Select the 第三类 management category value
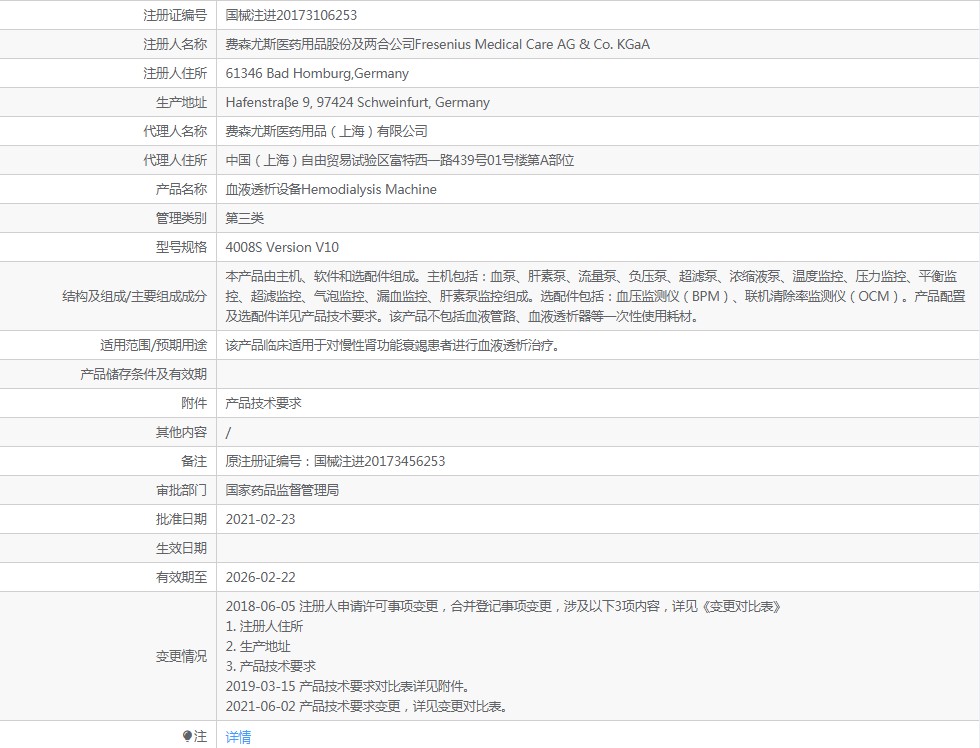This screenshot has width=980, height=748. [x=244, y=218]
